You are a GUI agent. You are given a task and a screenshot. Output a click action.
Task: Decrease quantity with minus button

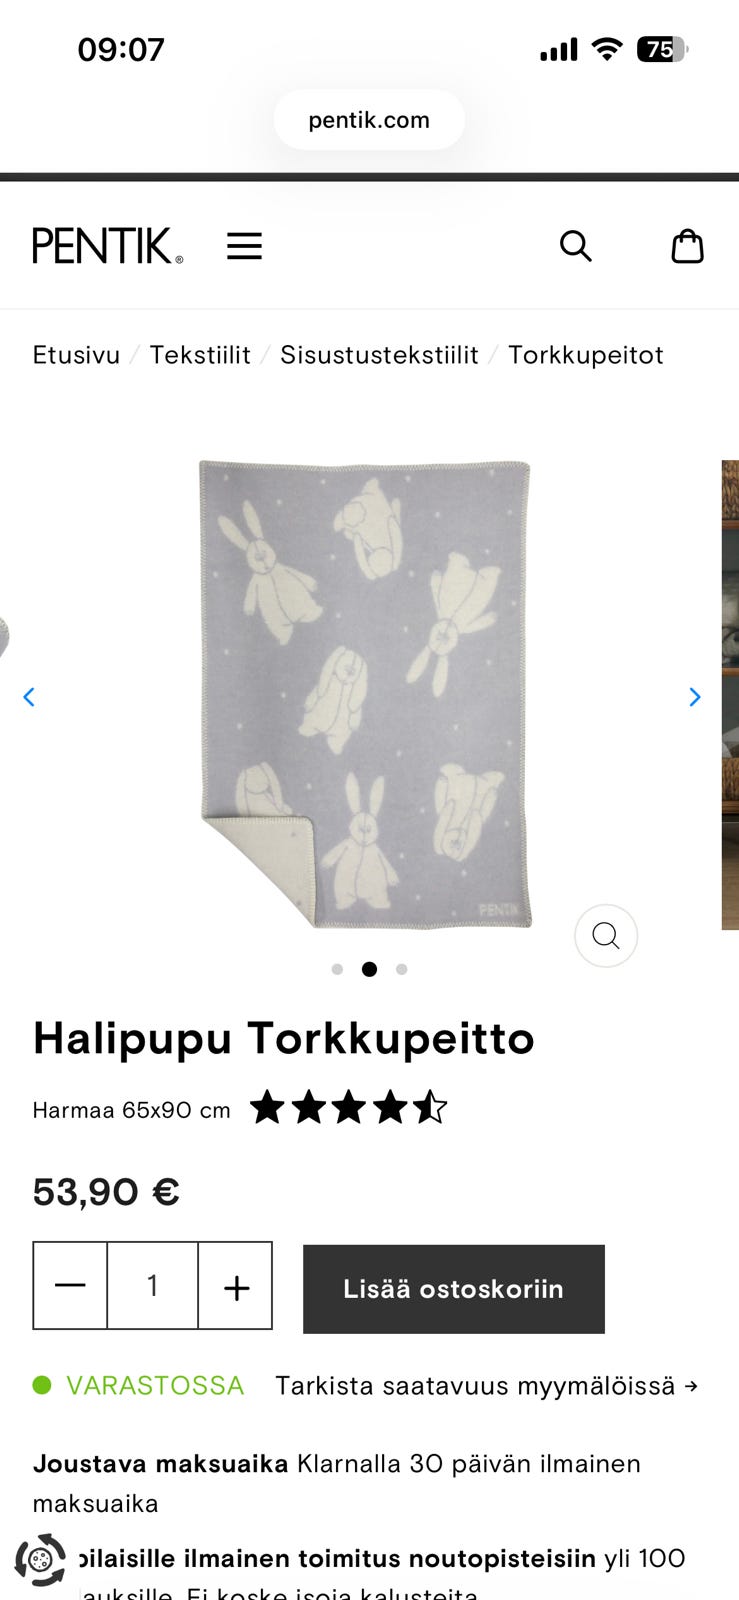[70, 1286]
